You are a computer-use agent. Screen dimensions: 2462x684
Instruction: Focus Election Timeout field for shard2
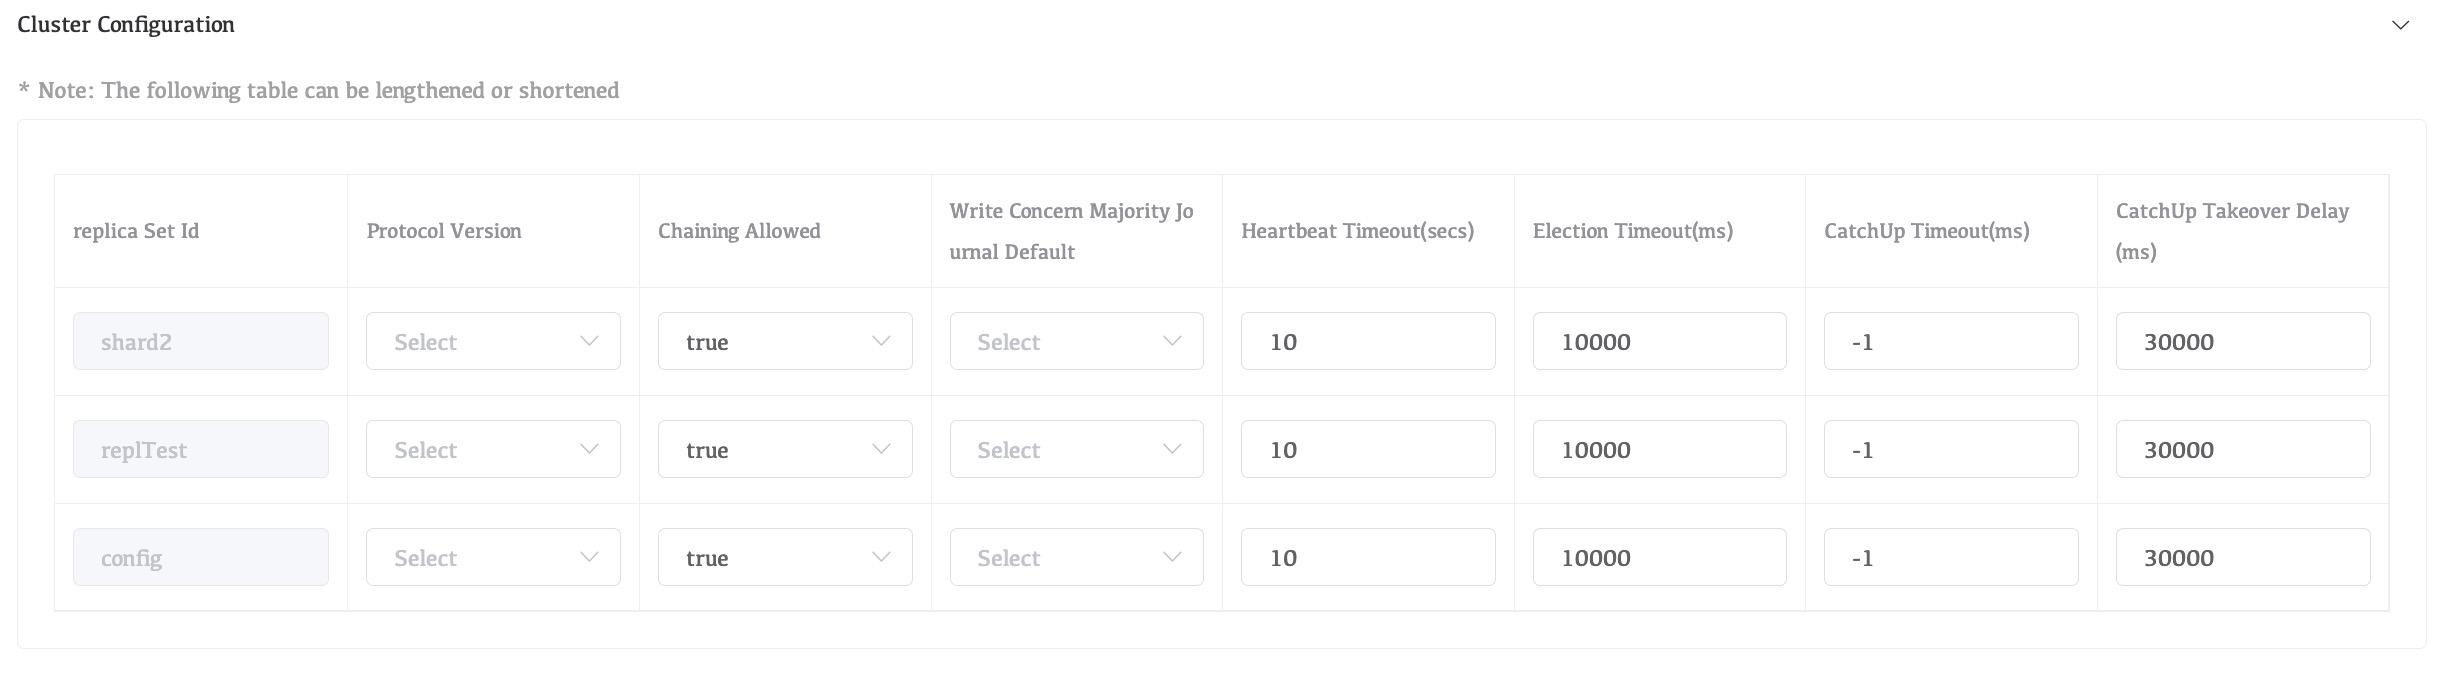pos(1659,341)
